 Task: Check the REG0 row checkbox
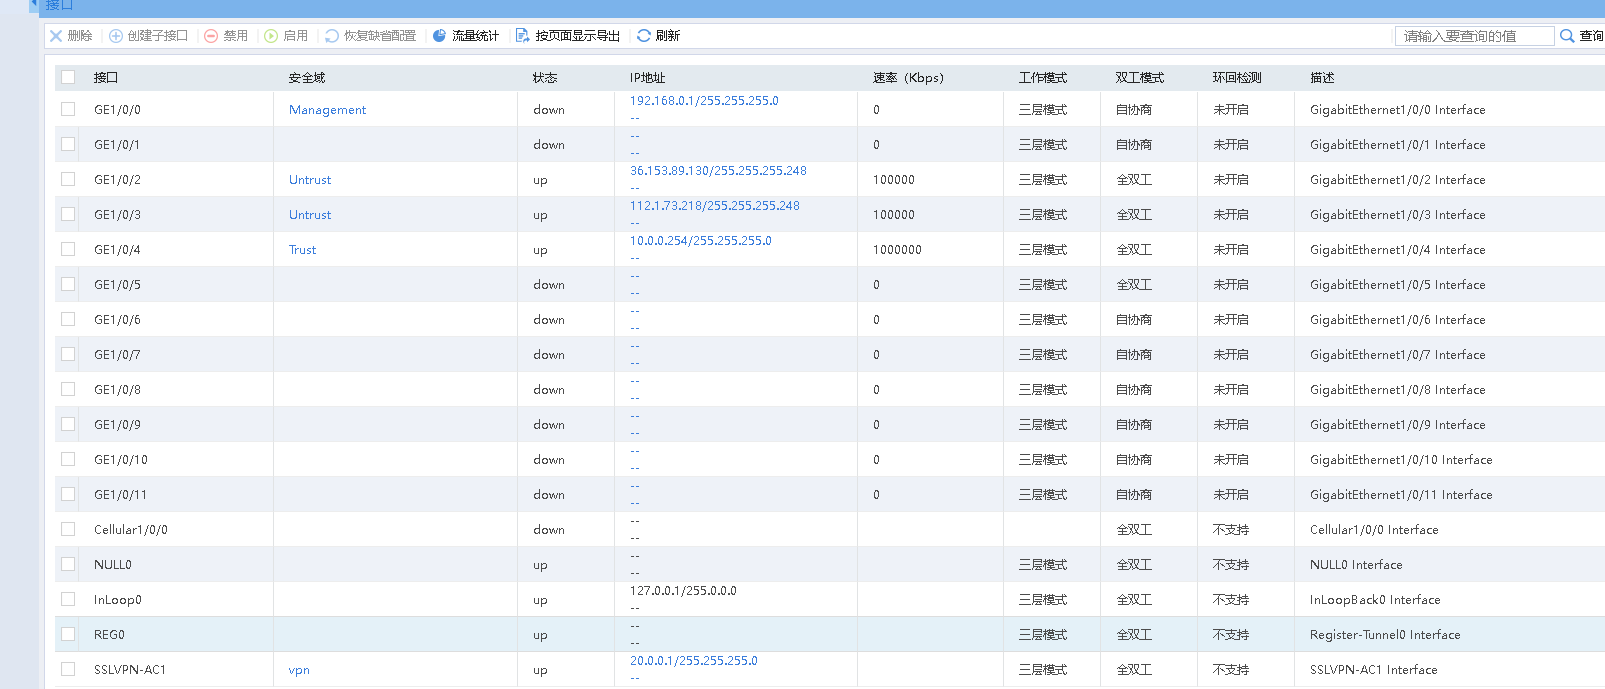[x=68, y=634]
